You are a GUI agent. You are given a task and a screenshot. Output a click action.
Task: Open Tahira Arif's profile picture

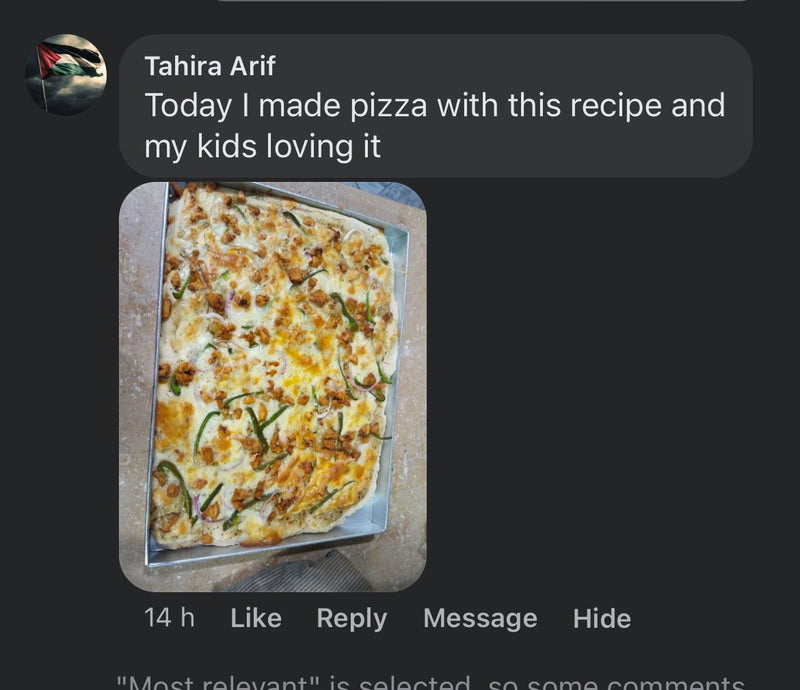(x=66, y=74)
